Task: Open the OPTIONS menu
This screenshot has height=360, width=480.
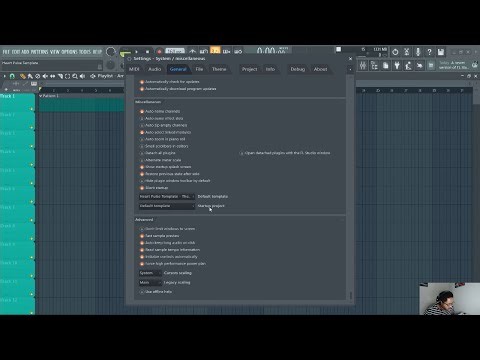Action: click(x=70, y=52)
